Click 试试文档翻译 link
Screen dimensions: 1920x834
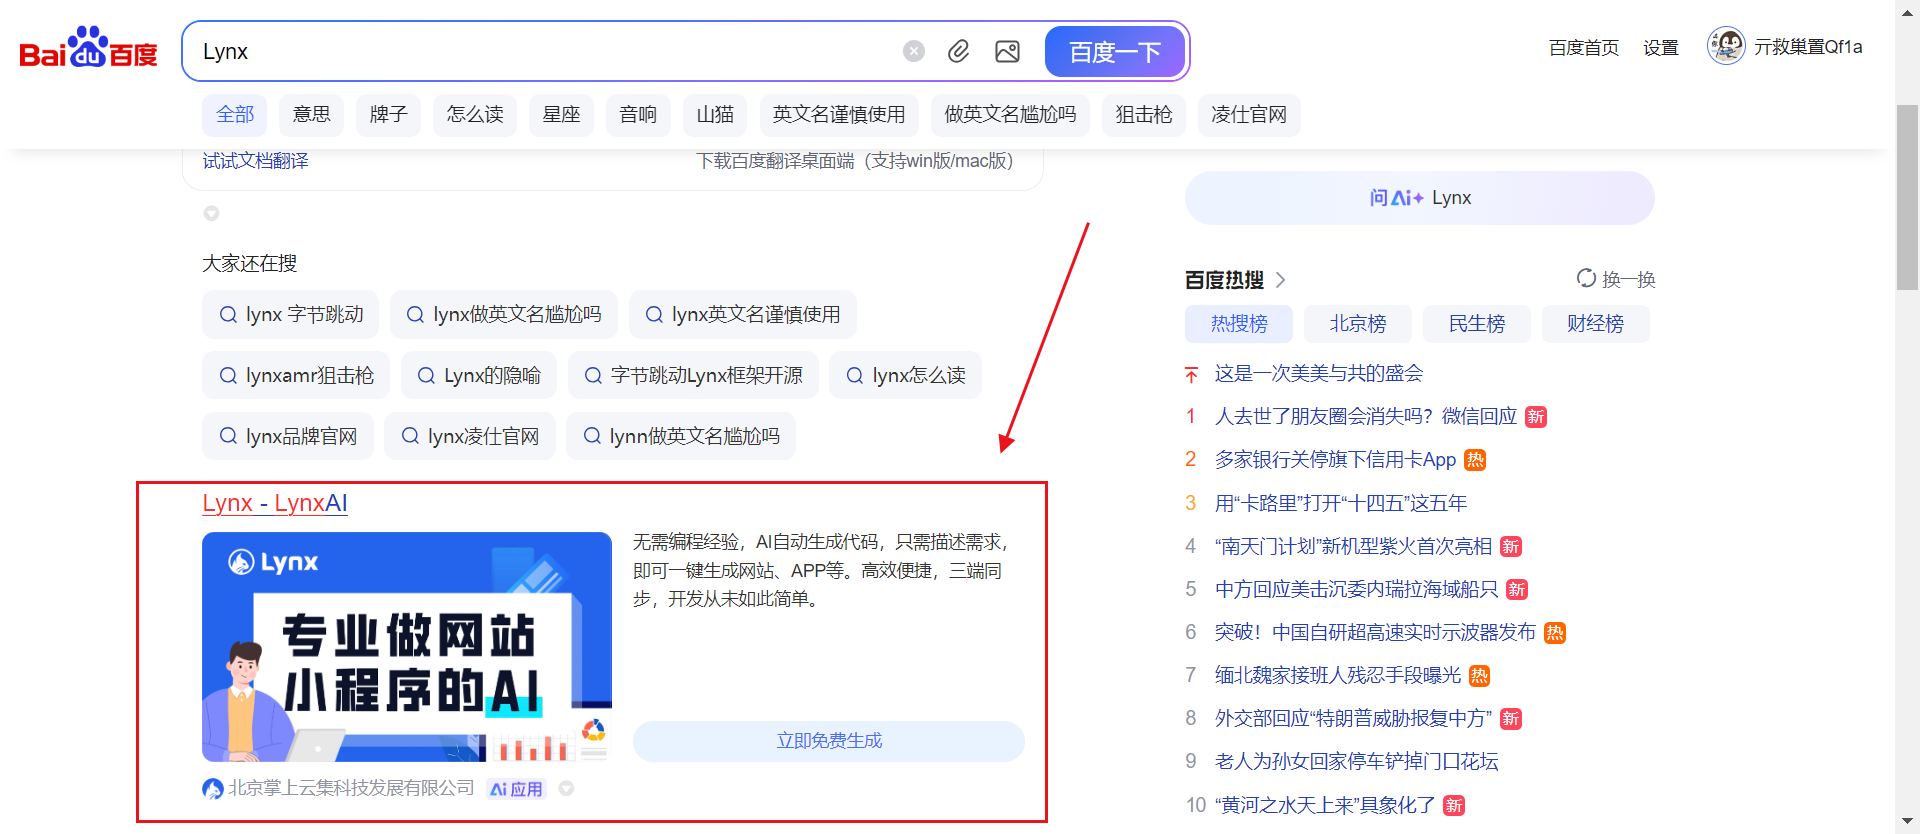[x=256, y=161]
